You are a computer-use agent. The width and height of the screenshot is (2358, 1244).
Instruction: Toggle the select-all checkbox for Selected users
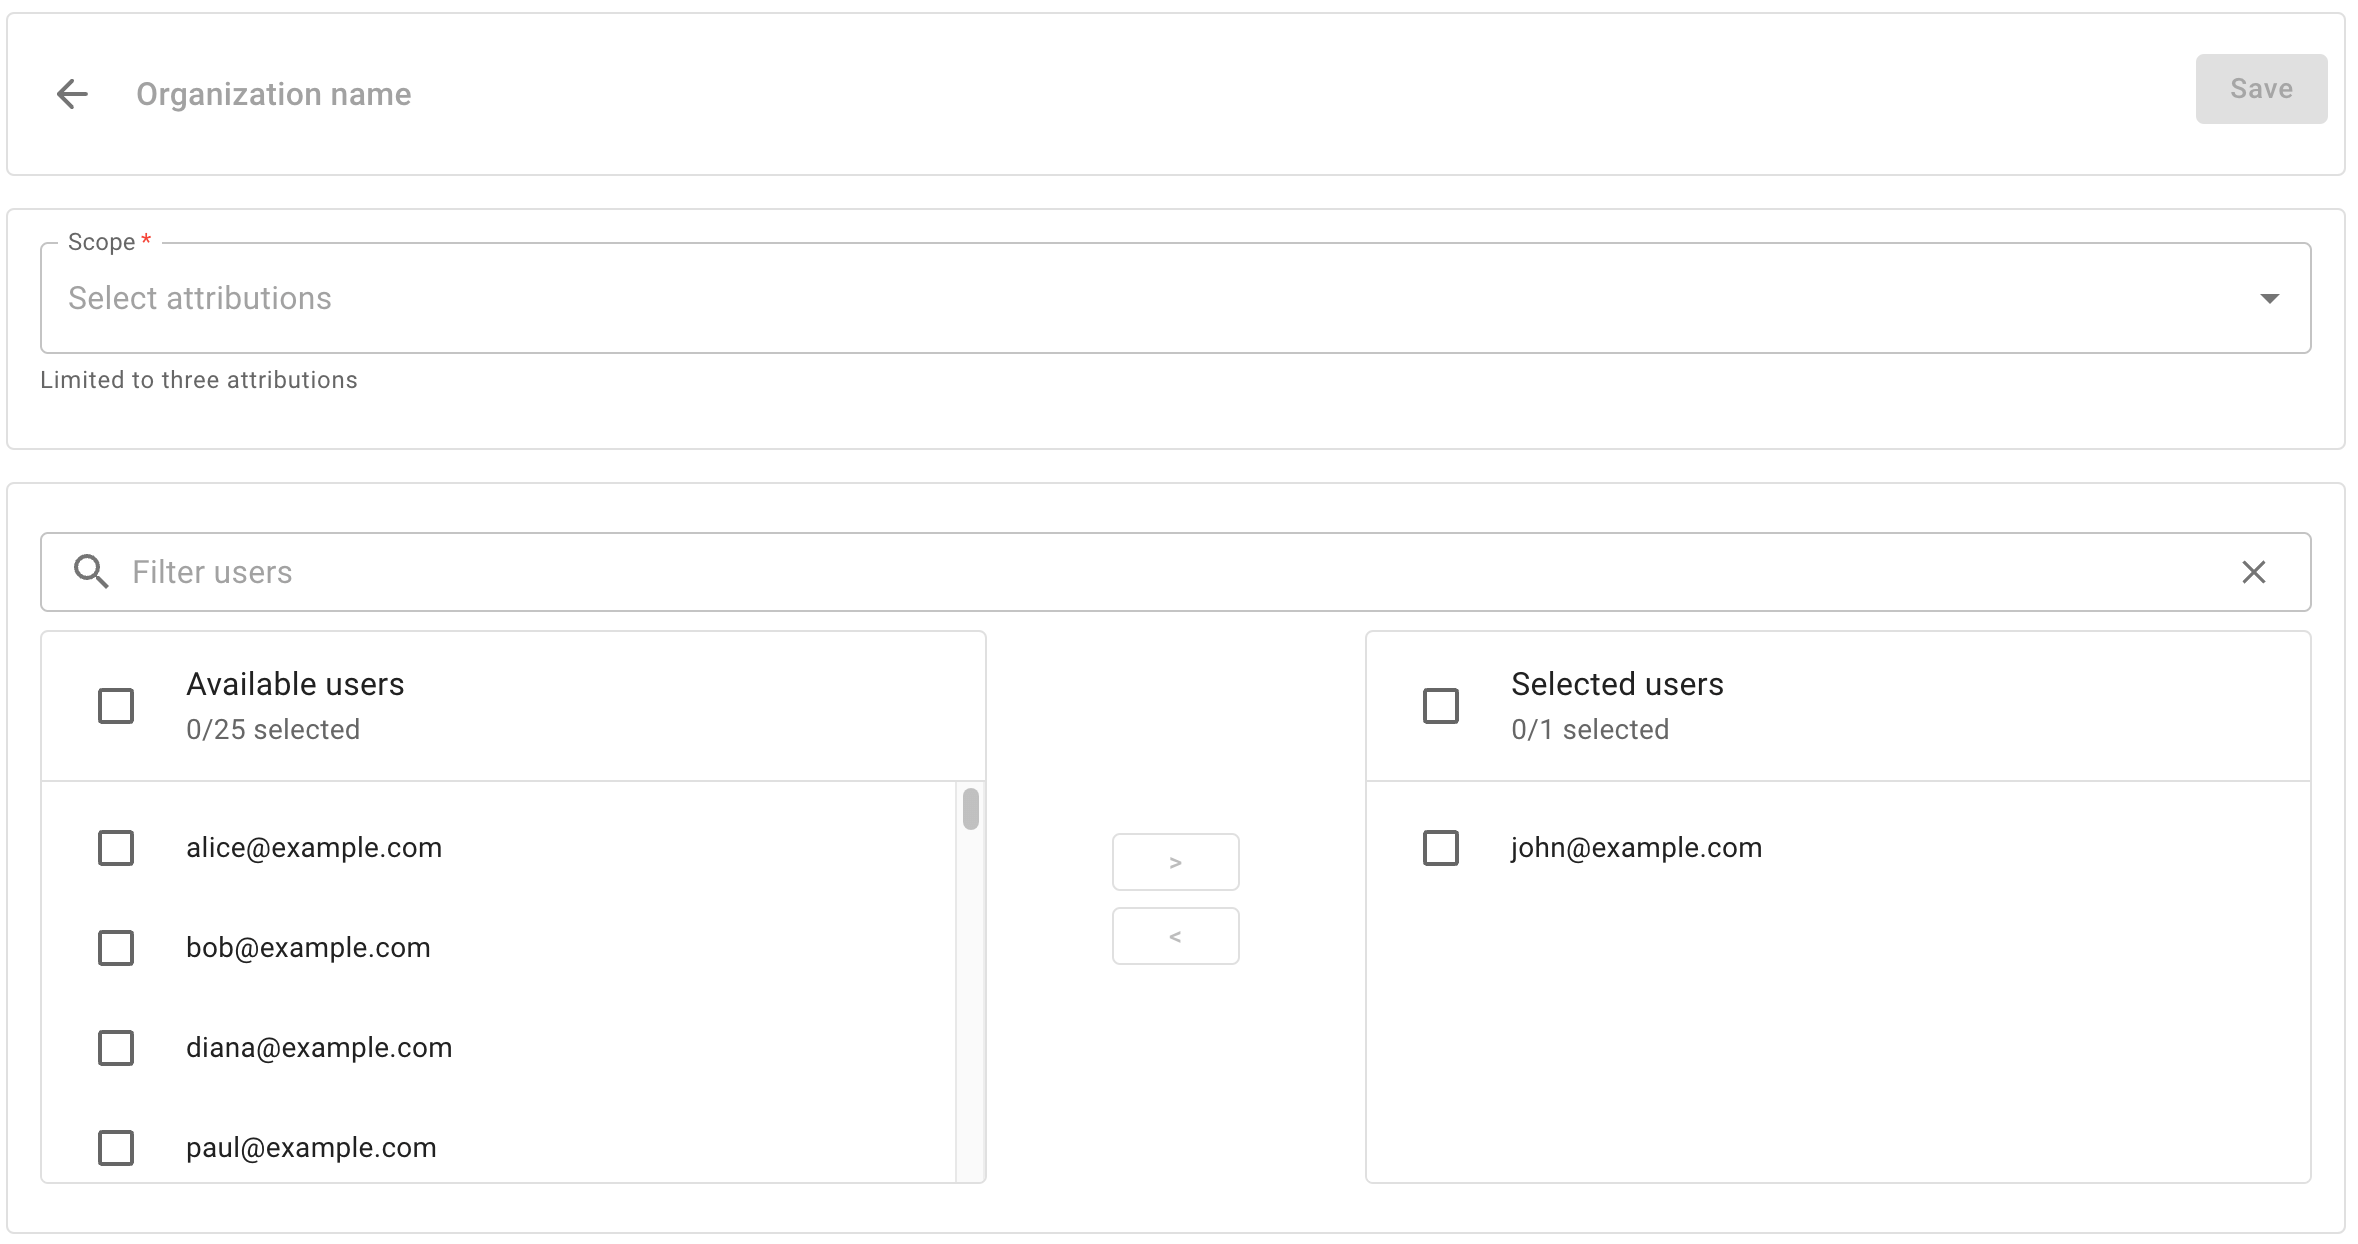coord(1440,705)
